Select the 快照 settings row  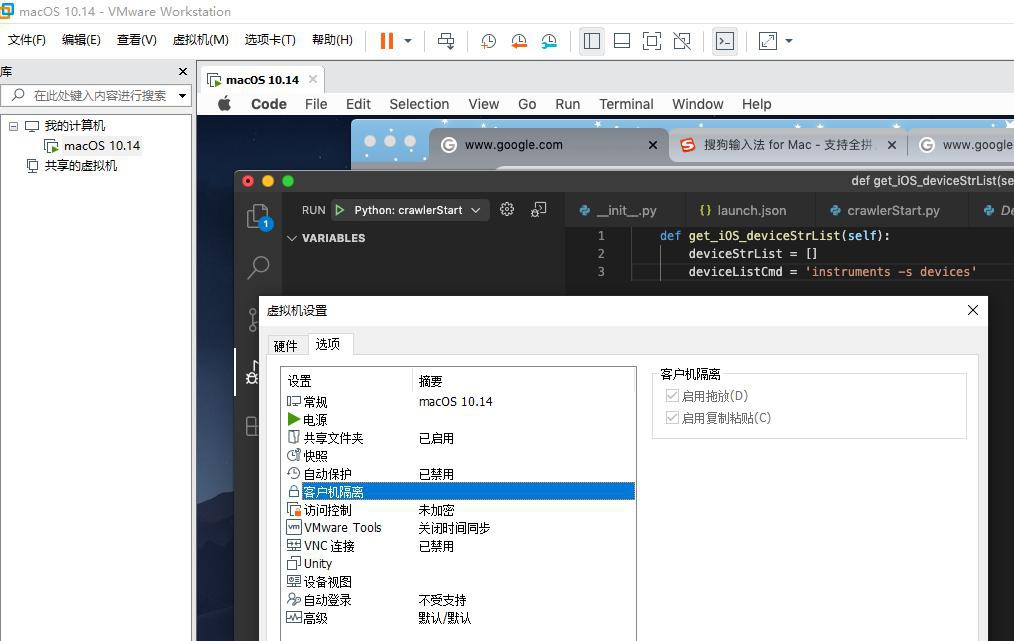tap(459, 456)
